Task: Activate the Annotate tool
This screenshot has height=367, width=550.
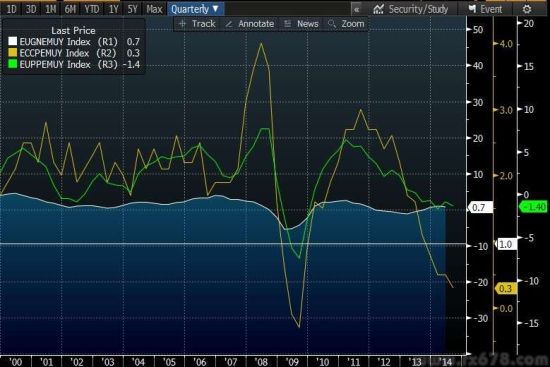Action: point(250,24)
